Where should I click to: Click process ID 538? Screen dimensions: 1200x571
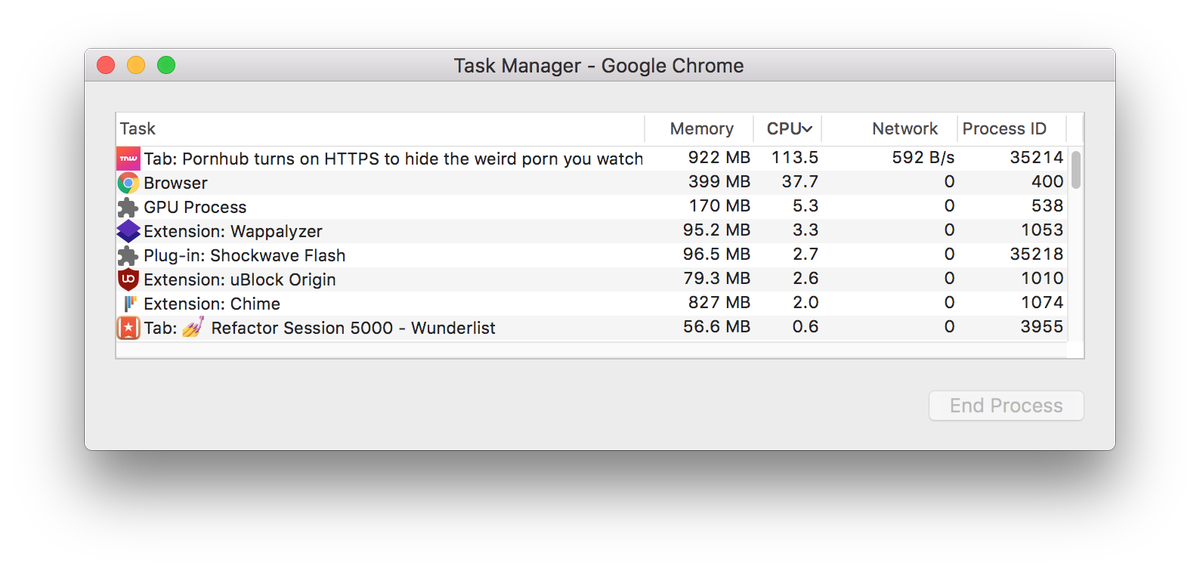click(x=1048, y=206)
